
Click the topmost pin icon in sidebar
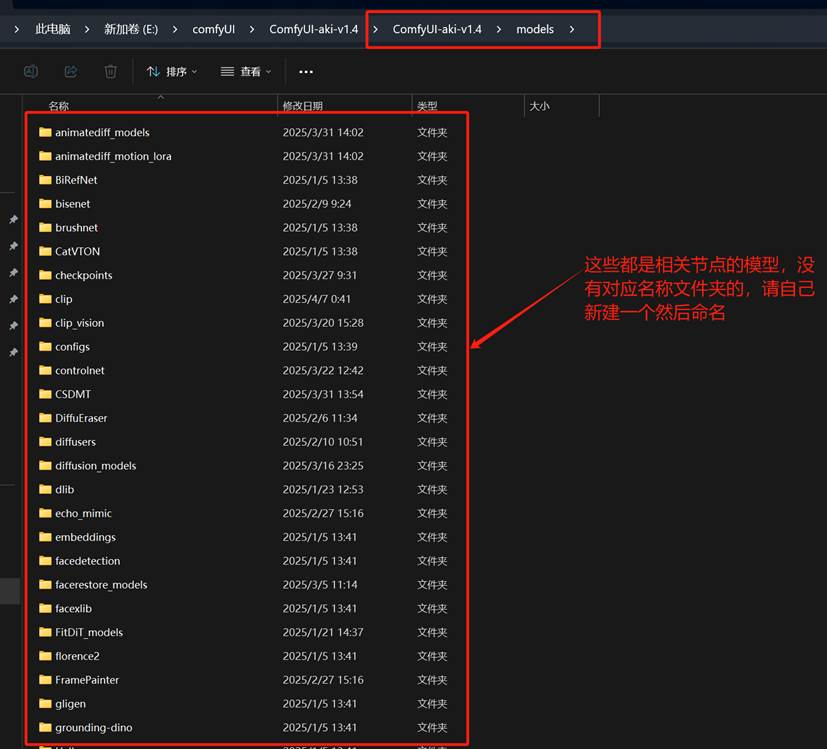[x=13, y=220]
